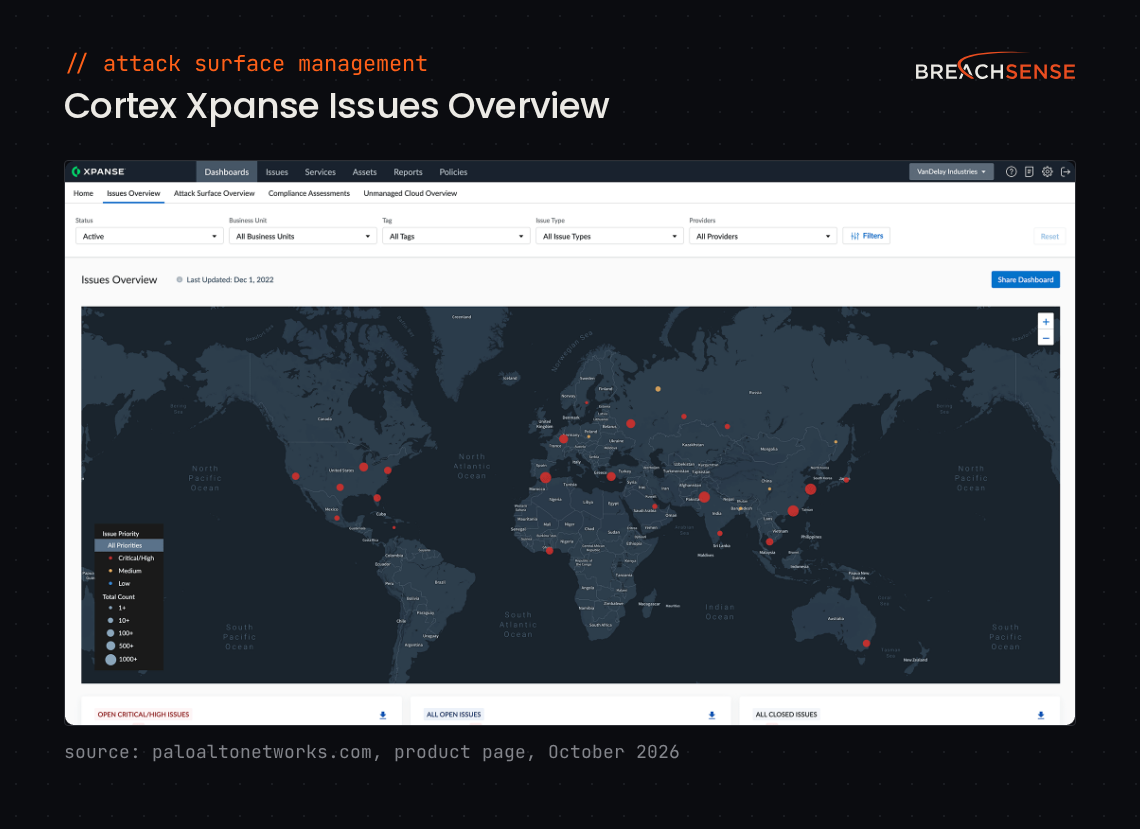Image resolution: width=1140 pixels, height=829 pixels.
Task: Select All Priorities in legend
Action: [129, 545]
